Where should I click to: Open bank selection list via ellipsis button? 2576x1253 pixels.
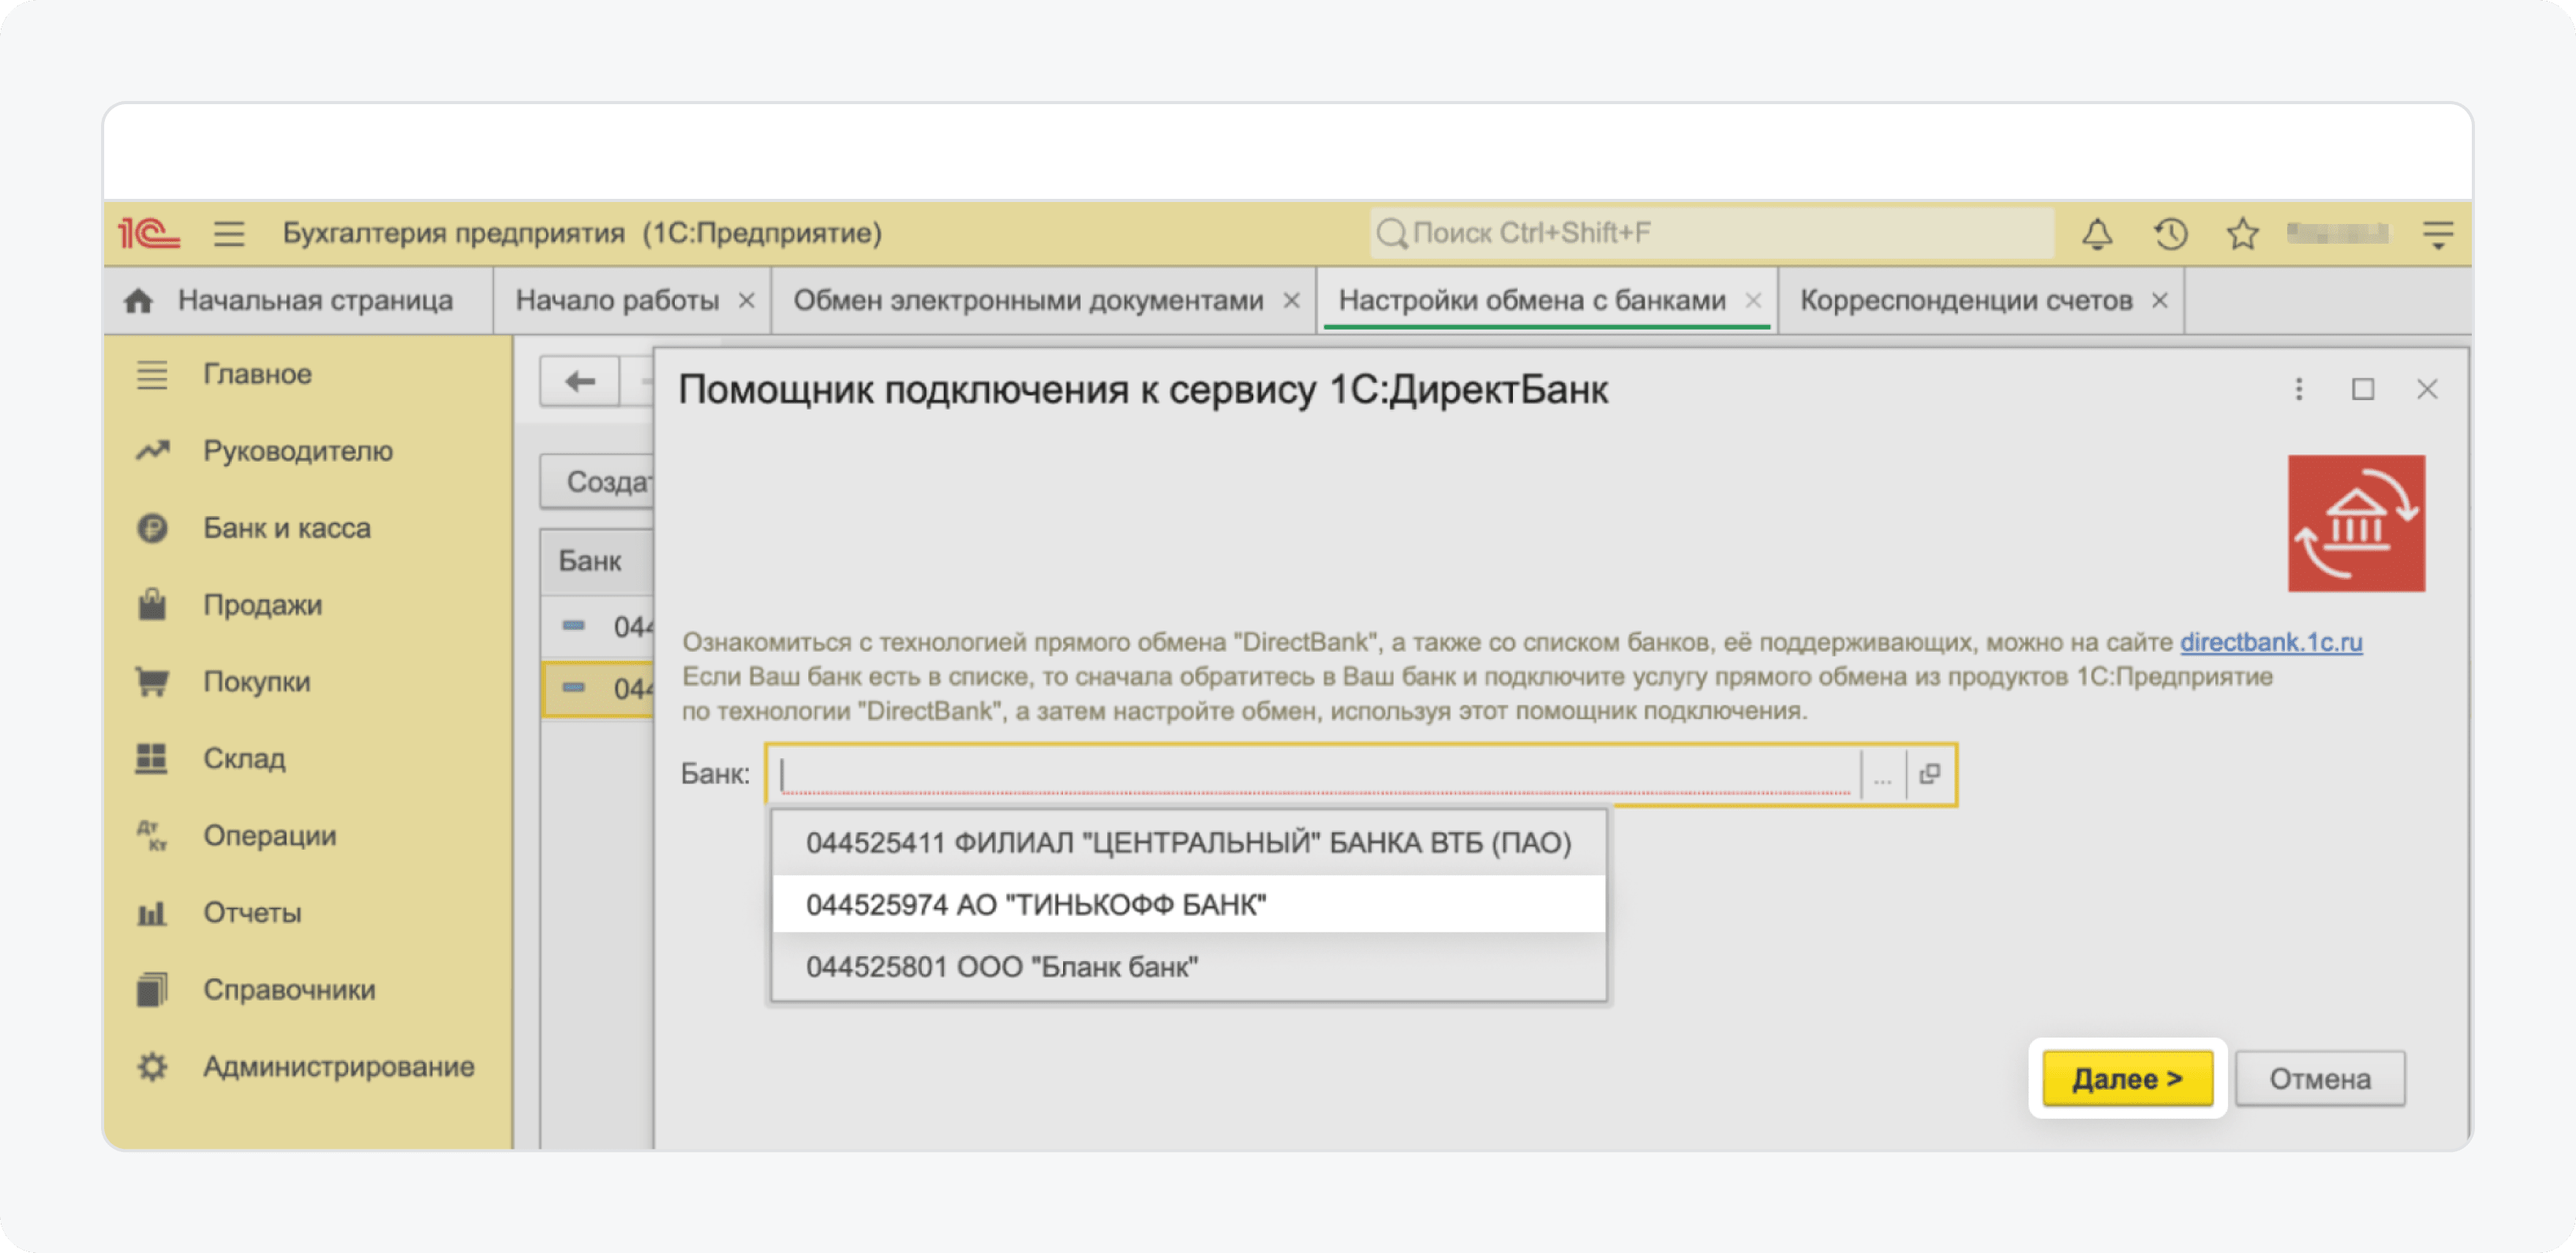1882,775
